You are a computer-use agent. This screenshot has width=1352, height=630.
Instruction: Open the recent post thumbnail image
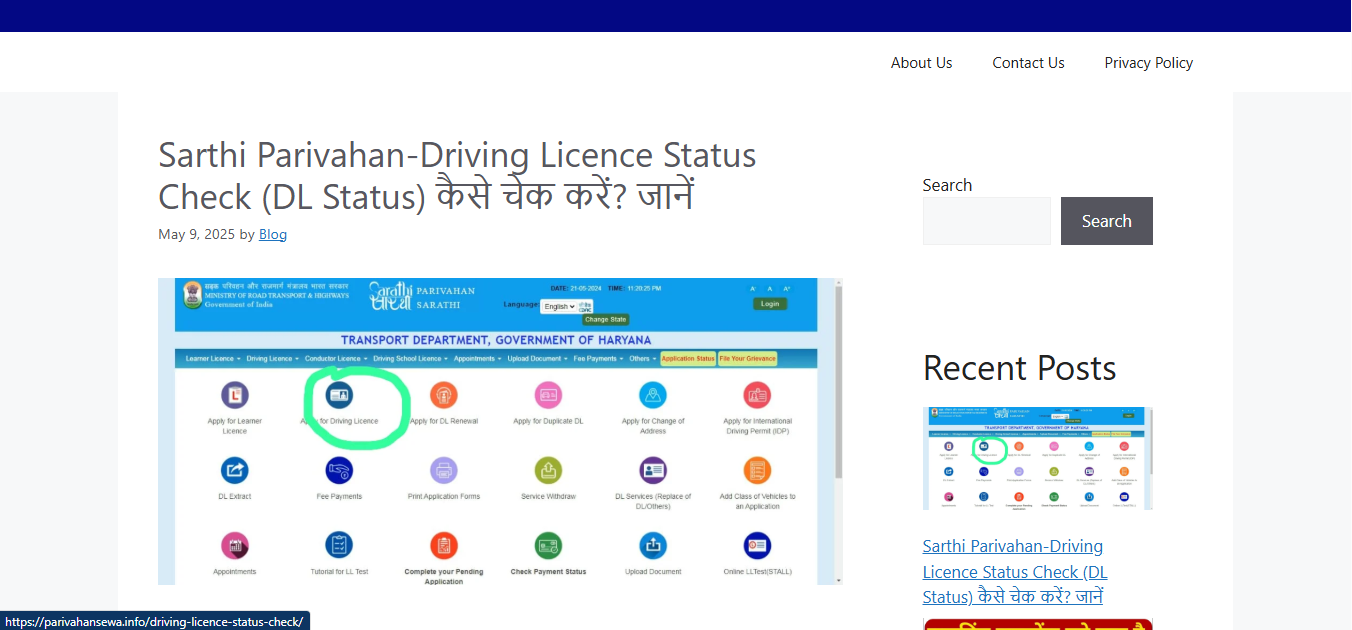tap(1038, 458)
